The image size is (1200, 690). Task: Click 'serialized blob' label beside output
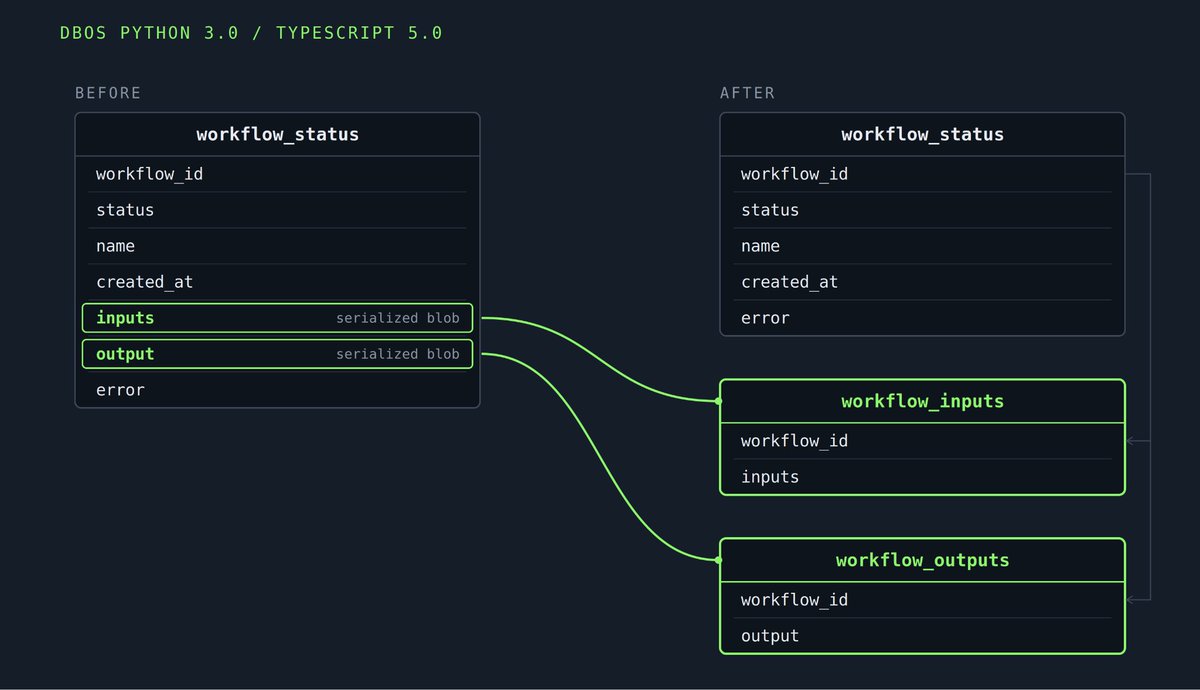(398, 354)
